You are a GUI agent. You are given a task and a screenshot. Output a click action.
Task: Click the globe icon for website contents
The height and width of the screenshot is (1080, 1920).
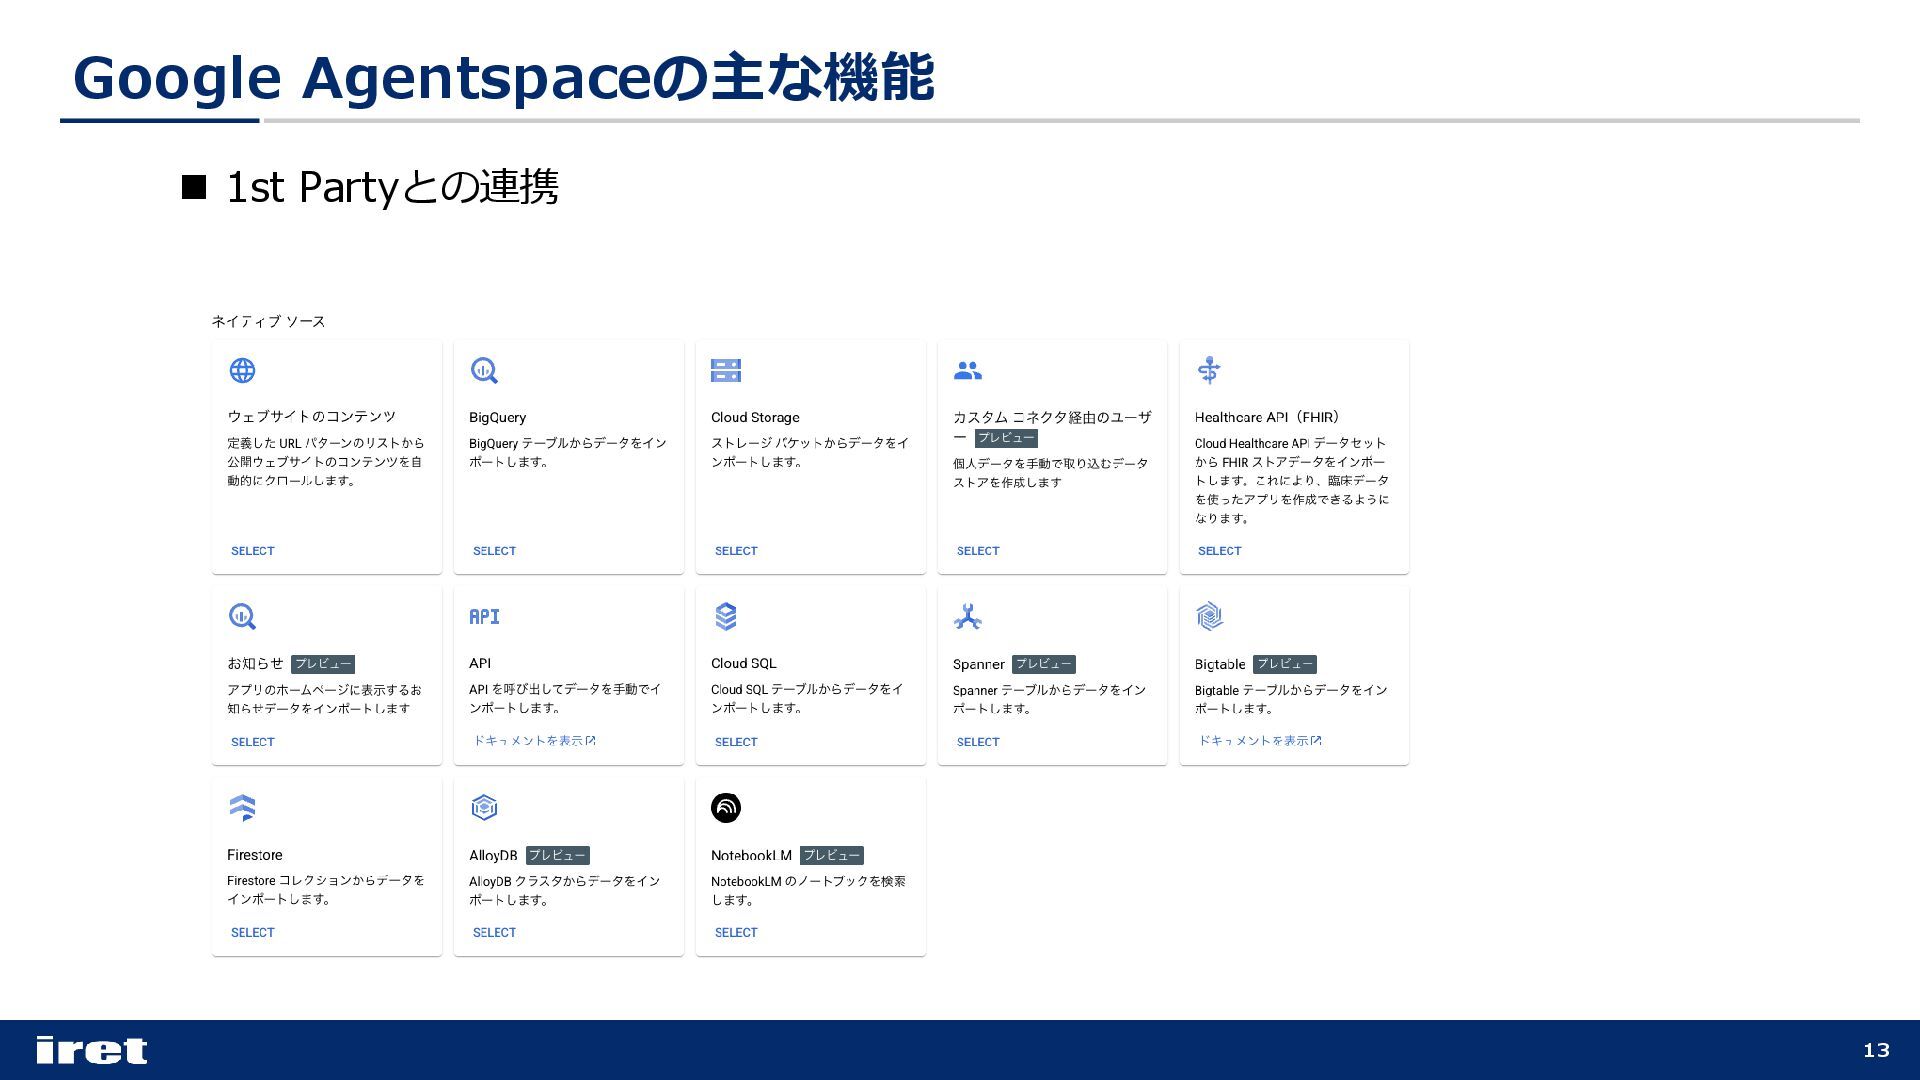click(242, 370)
